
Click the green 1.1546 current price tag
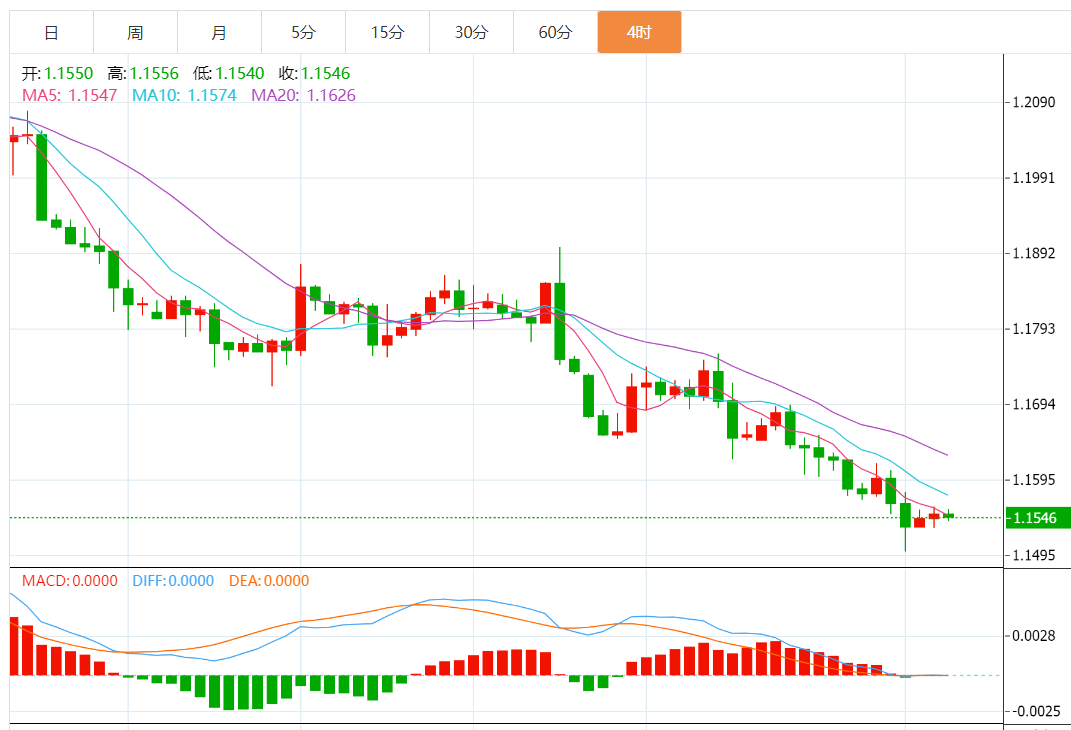click(1038, 518)
